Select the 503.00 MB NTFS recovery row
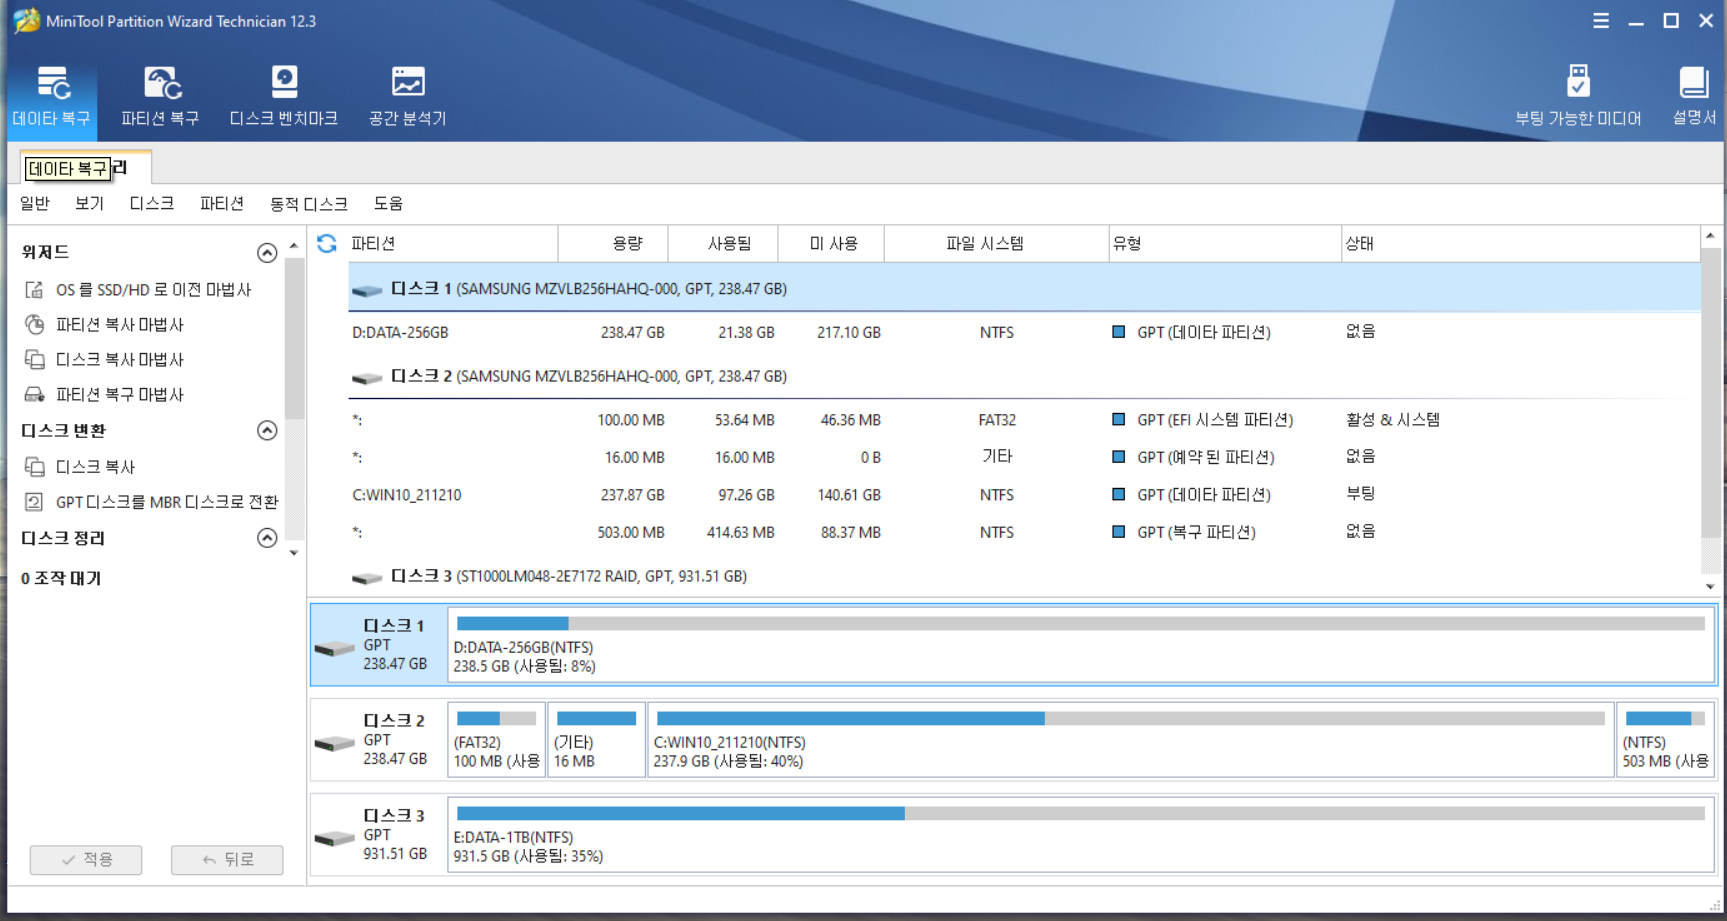The image size is (1727, 921). click(x=1024, y=532)
